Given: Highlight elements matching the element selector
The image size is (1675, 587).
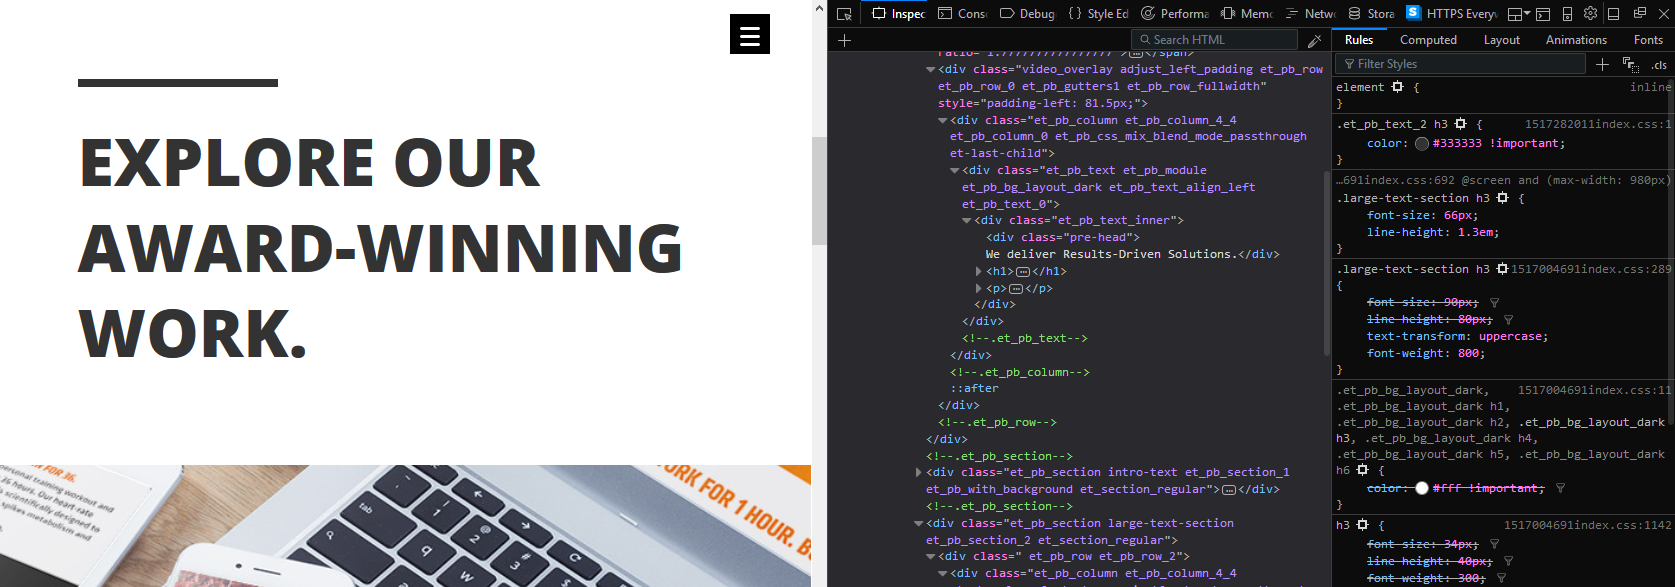Looking at the screenshot, I should click(1398, 87).
